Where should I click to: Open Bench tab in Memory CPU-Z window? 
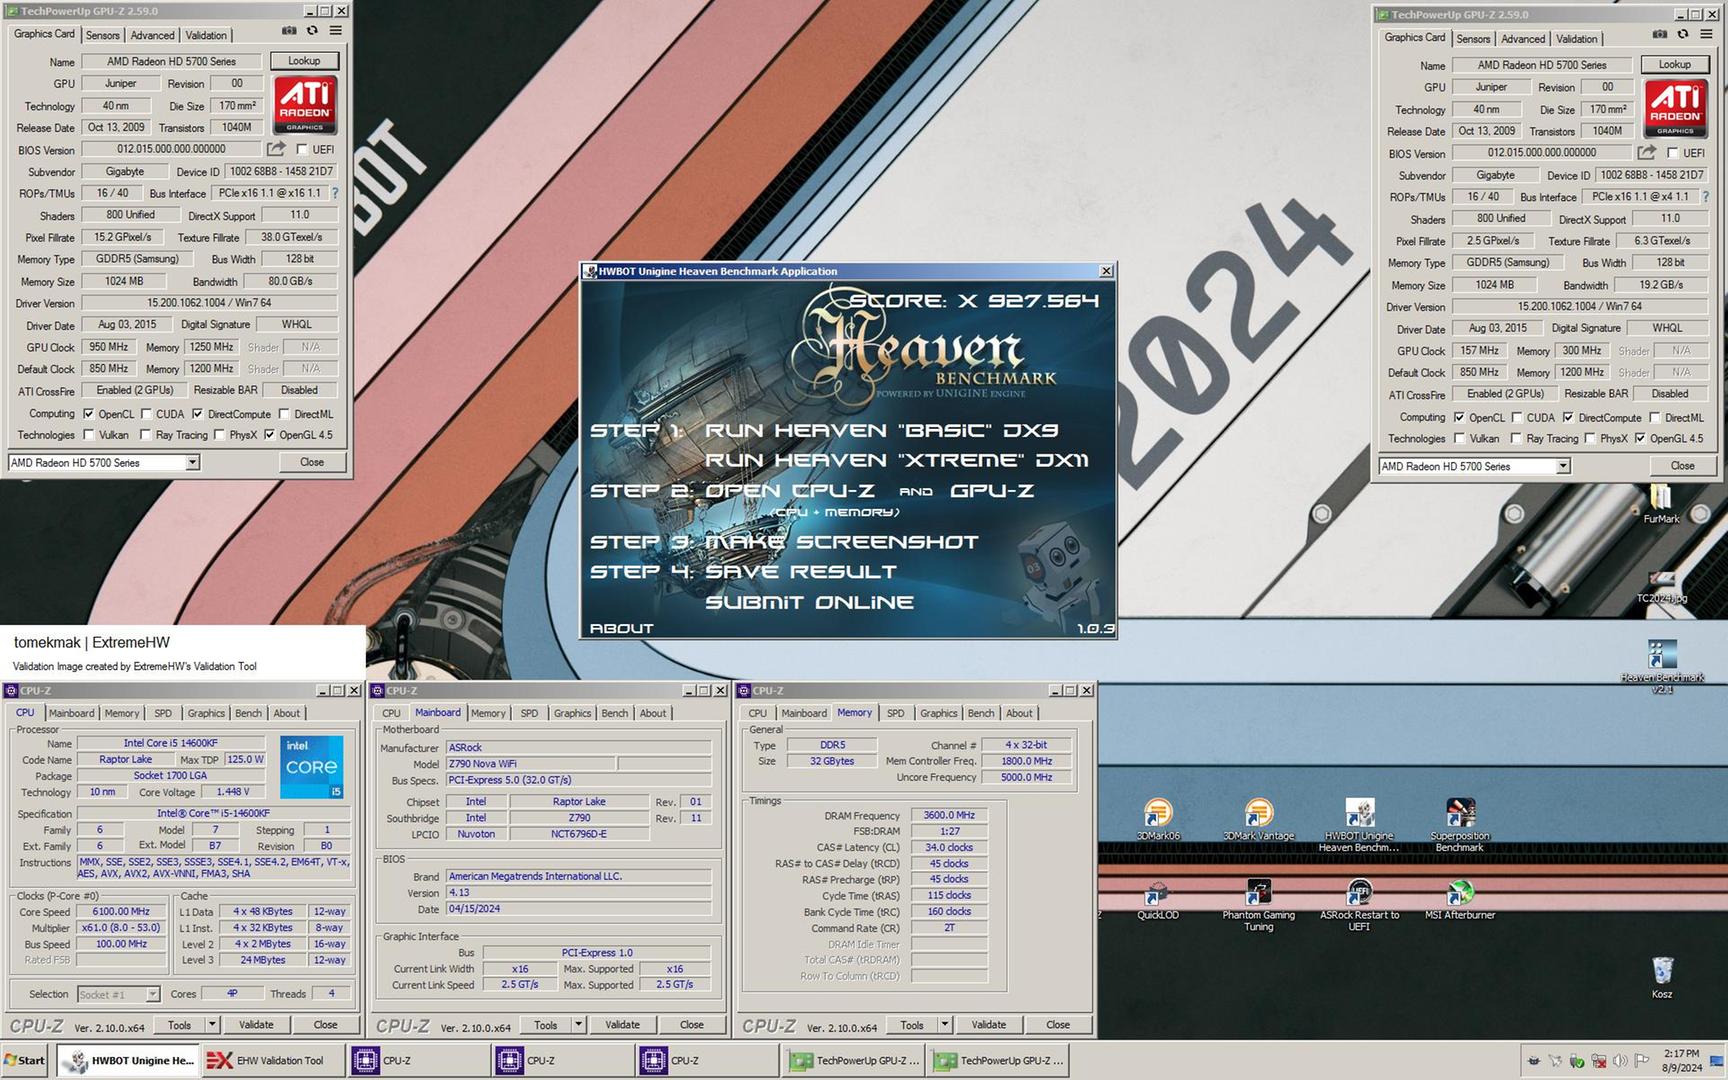click(981, 713)
